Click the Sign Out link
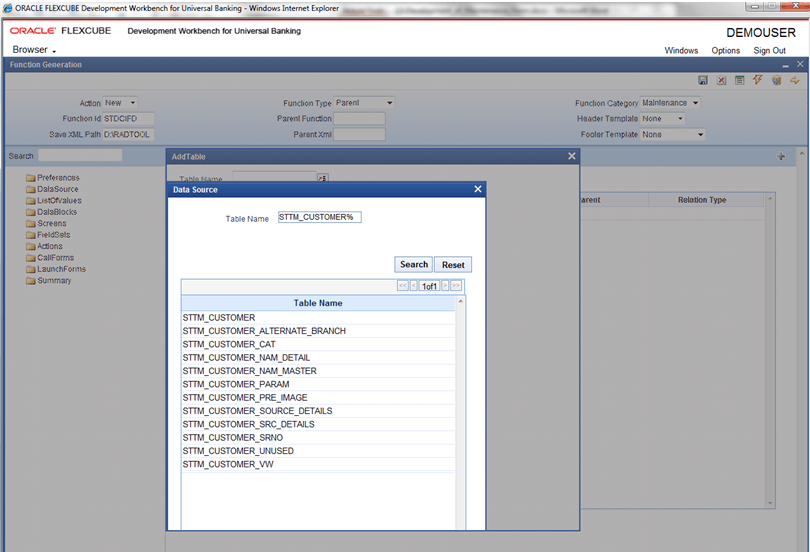The width and height of the screenshot is (810, 552). tap(769, 51)
